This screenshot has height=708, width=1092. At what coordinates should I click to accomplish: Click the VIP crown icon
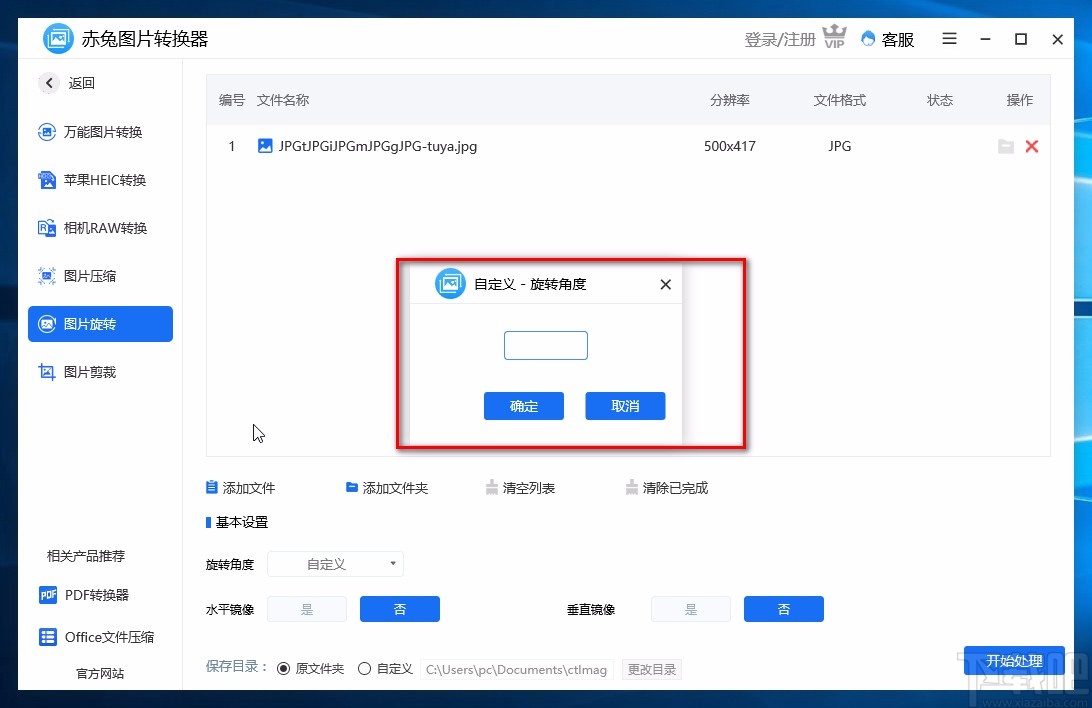(834, 38)
